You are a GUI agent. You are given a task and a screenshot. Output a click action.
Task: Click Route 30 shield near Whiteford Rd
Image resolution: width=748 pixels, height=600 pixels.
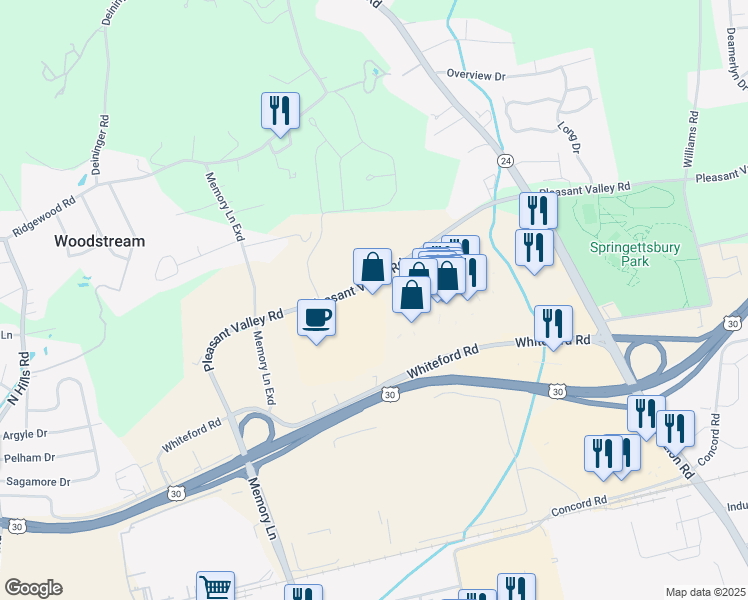coord(390,394)
